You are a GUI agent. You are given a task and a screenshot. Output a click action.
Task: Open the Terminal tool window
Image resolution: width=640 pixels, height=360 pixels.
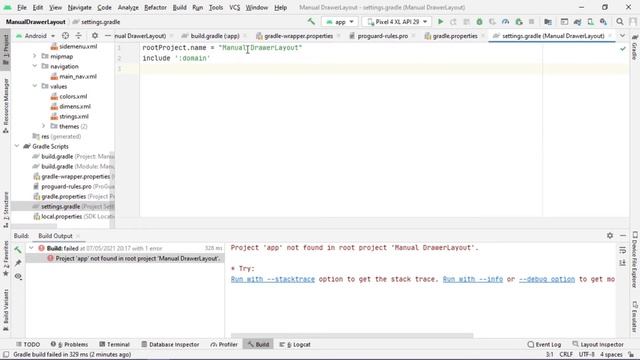point(114,344)
